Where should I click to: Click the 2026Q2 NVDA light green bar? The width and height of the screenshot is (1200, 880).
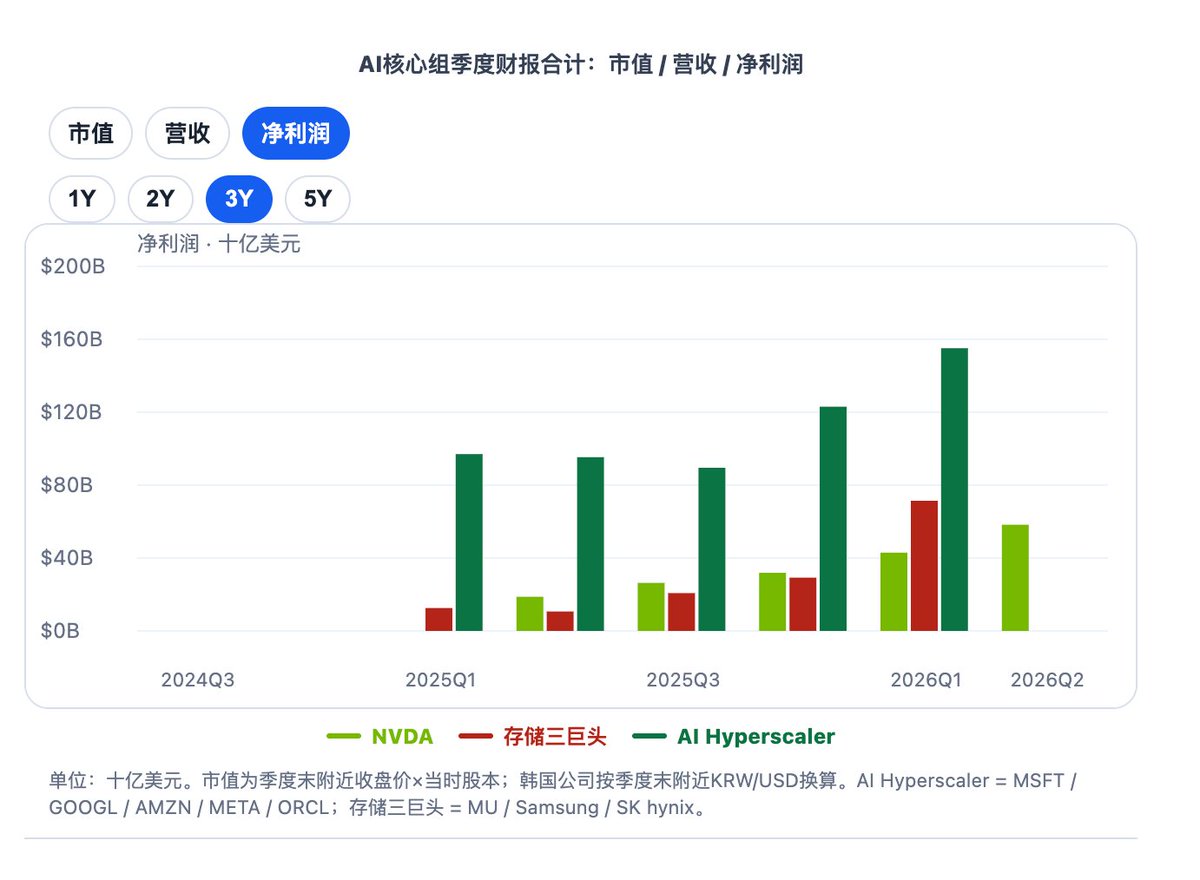1015,578
